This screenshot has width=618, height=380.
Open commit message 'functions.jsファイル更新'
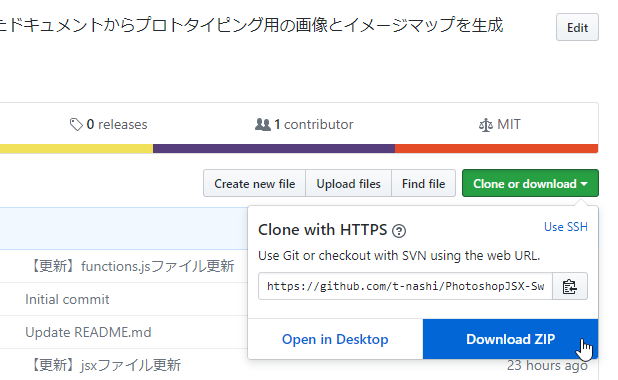tap(131, 266)
